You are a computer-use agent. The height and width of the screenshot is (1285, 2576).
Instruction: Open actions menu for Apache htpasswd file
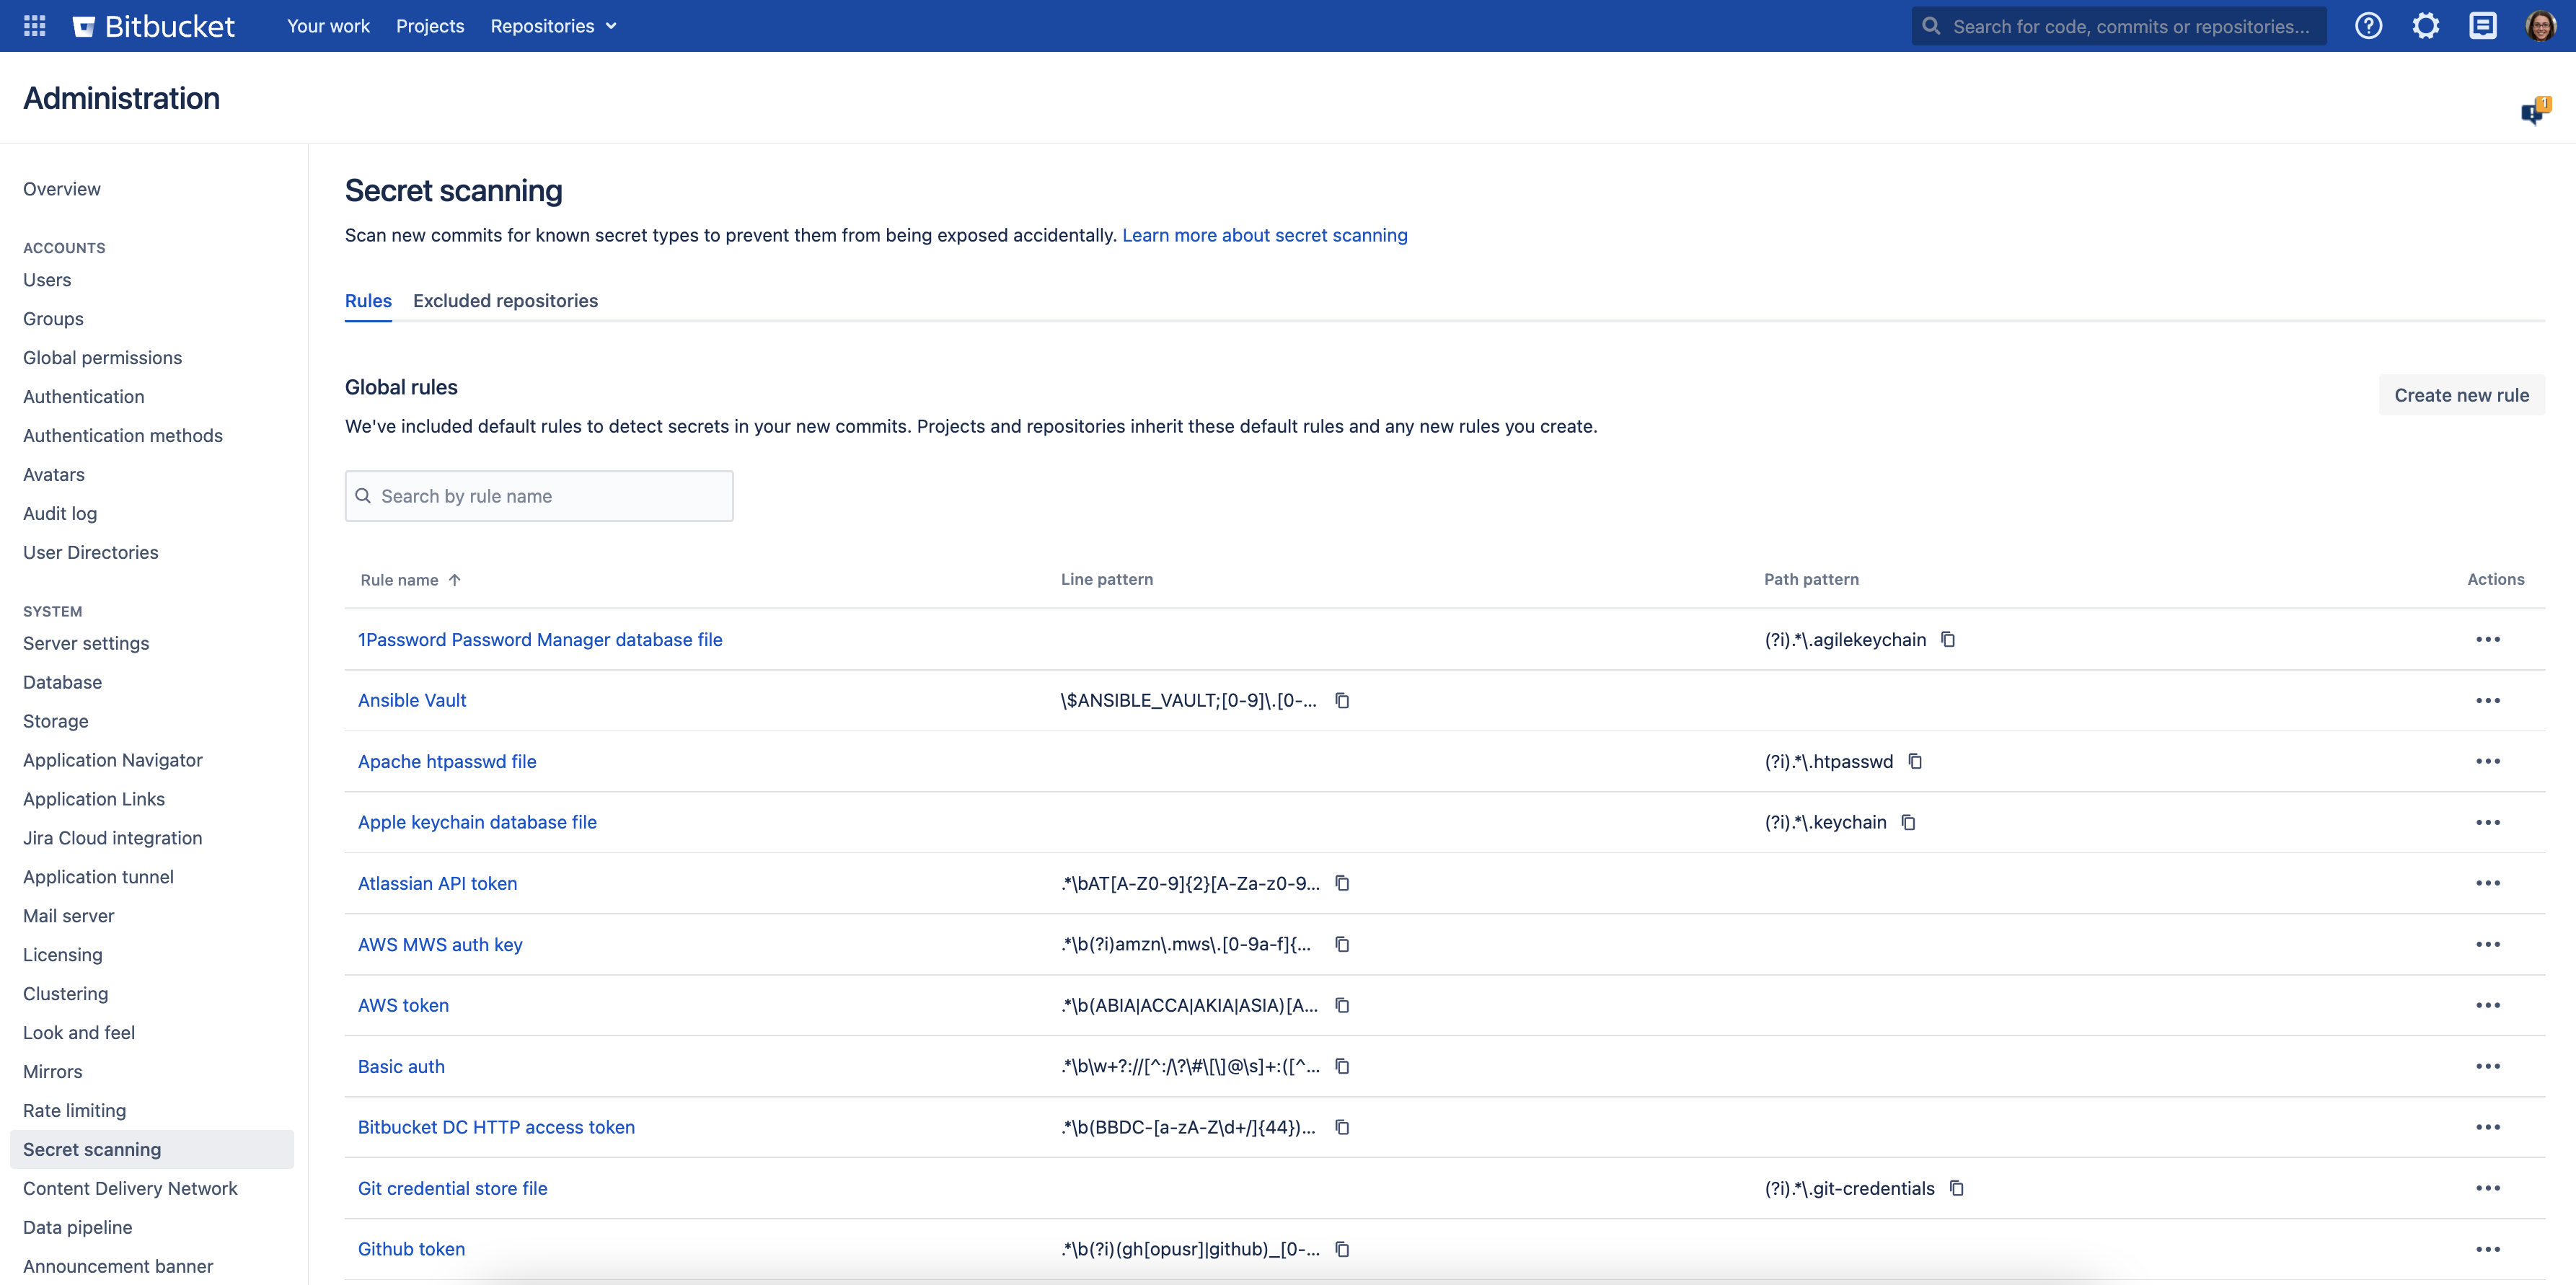click(2487, 761)
